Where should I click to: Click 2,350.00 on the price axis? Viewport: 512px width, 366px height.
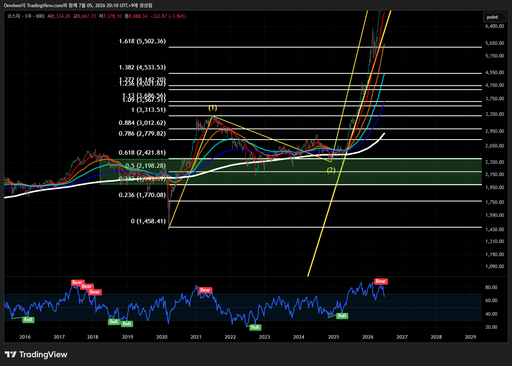pyautogui.click(x=495, y=162)
